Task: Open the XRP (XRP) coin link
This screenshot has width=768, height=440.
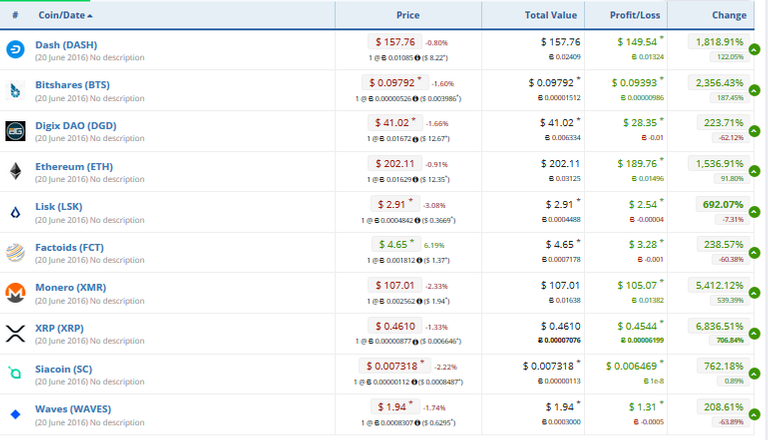Action: pyautogui.click(x=59, y=328)
